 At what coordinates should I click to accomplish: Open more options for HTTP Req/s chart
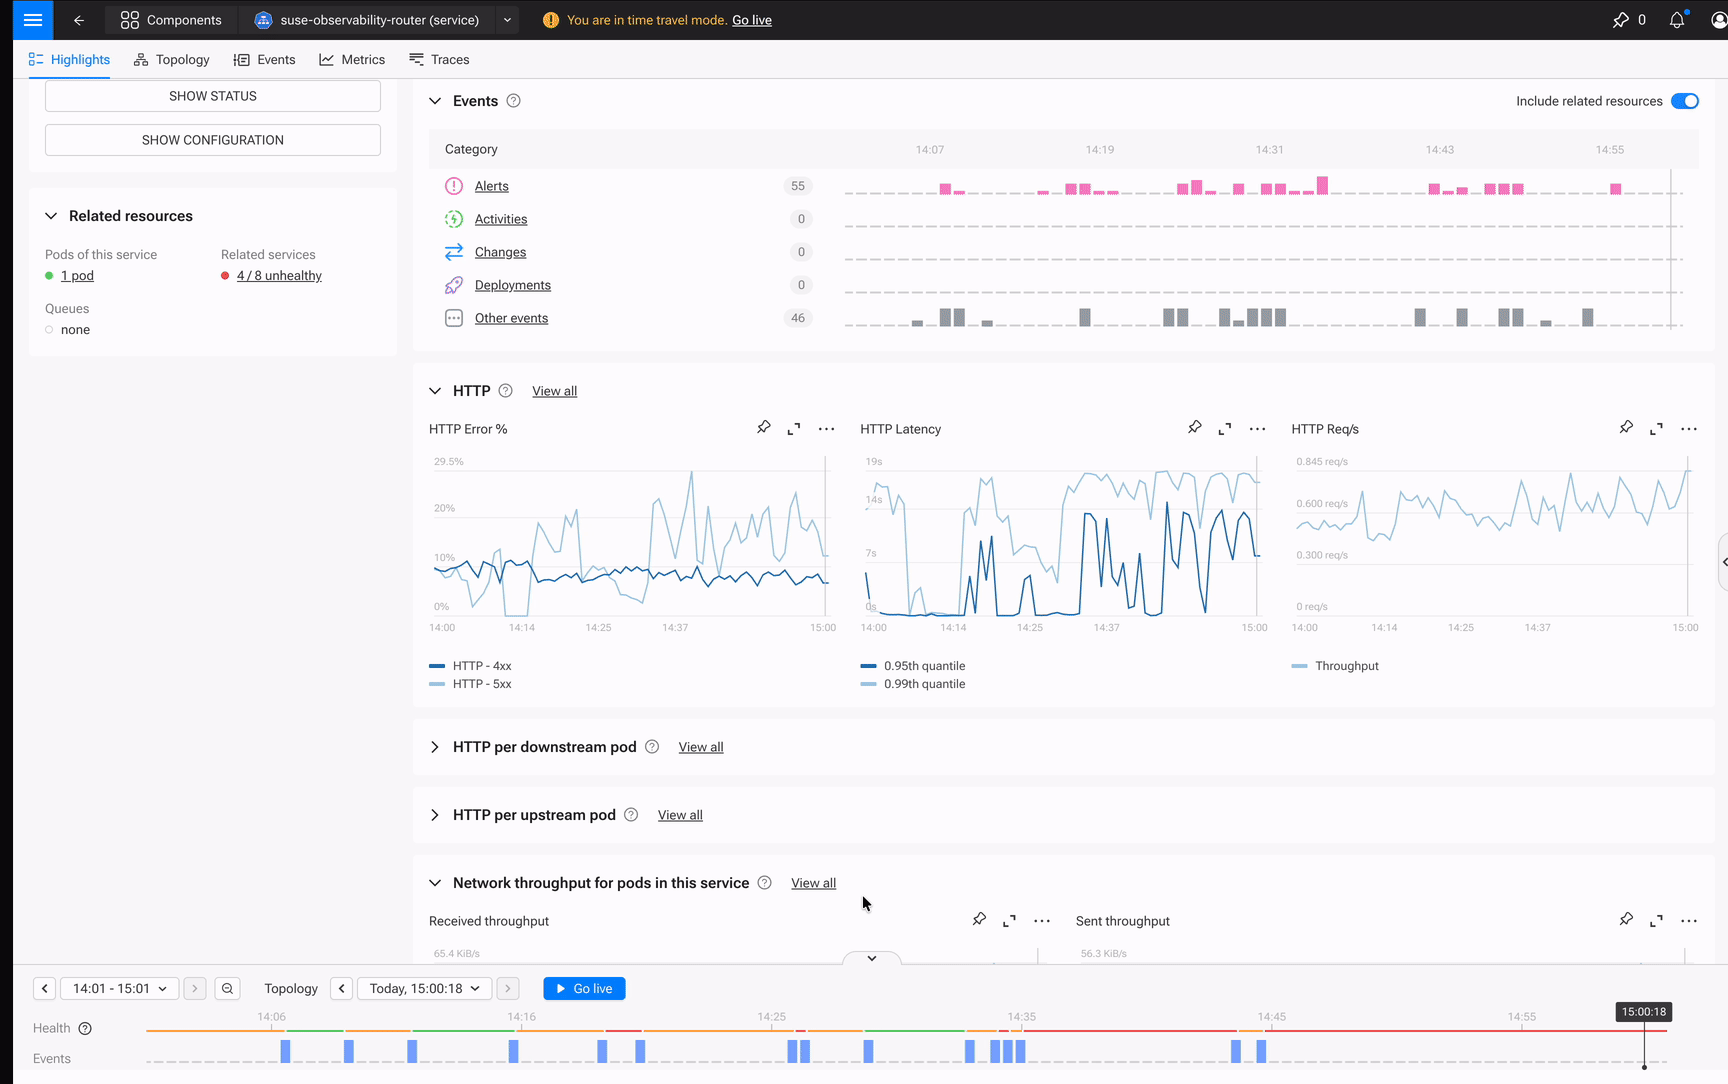[1688, 428]
